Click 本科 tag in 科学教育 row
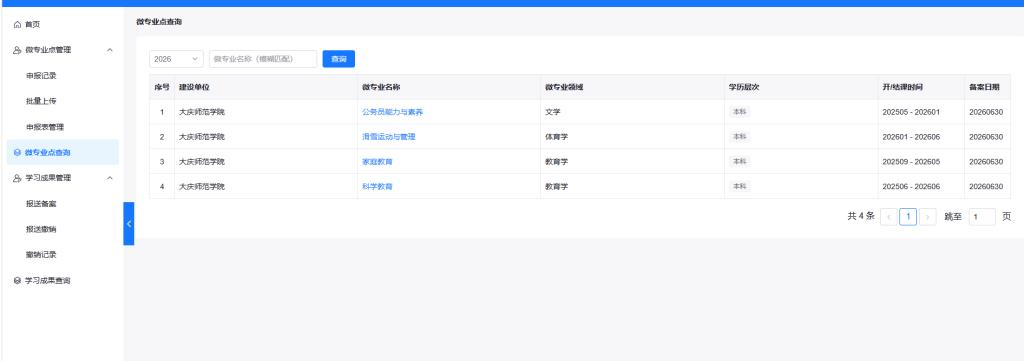This screenshot has height=361, width=1024. coord(739,187)
